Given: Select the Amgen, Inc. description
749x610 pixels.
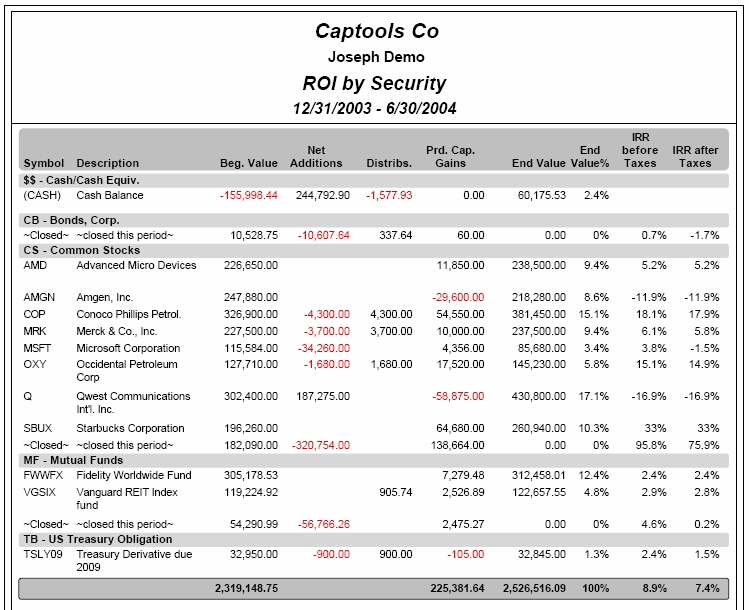Looking at the screenshot, I should pyautogui.click(x=105, y=298).
